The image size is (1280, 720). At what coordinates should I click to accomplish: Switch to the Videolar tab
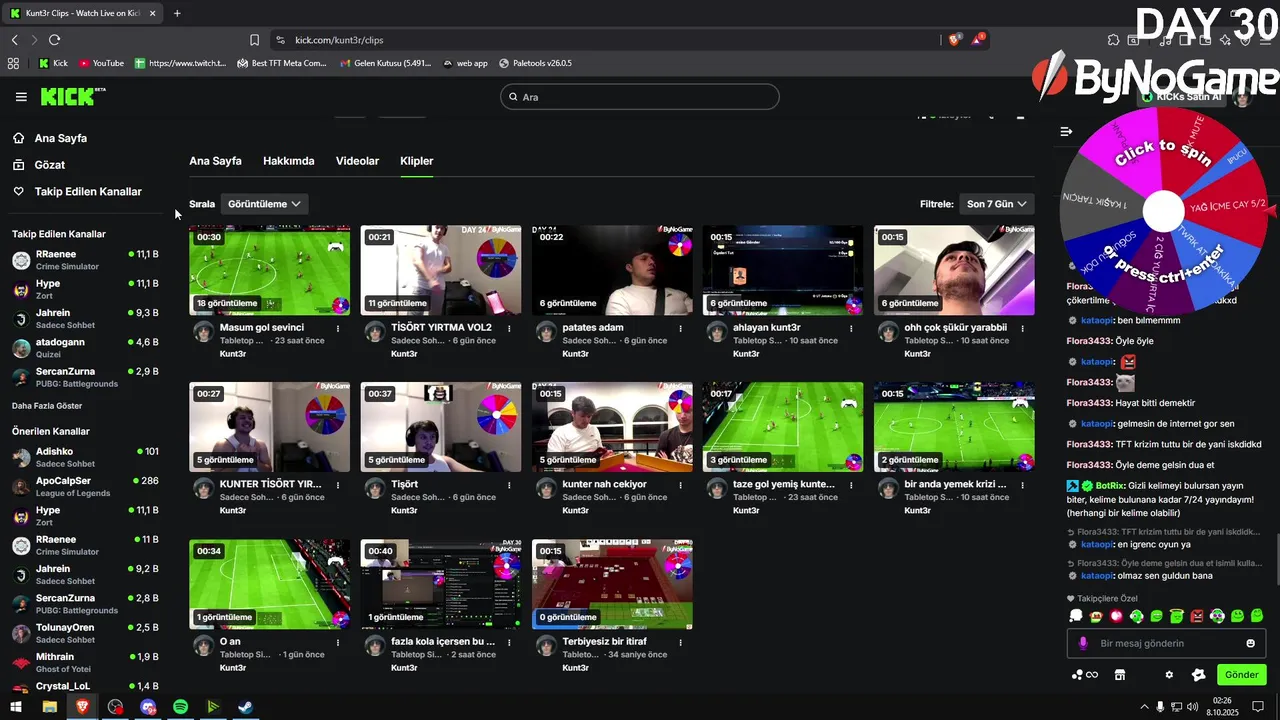(357, 161)
